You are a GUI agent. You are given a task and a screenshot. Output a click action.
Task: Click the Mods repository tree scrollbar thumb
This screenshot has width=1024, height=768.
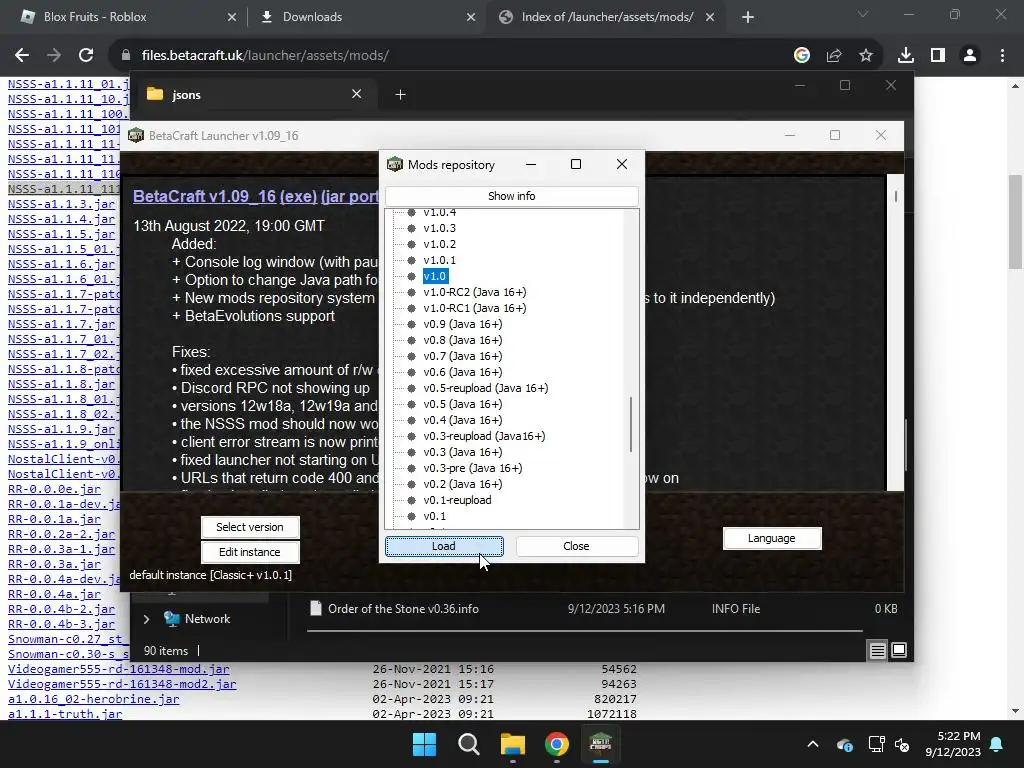point(631,424)
